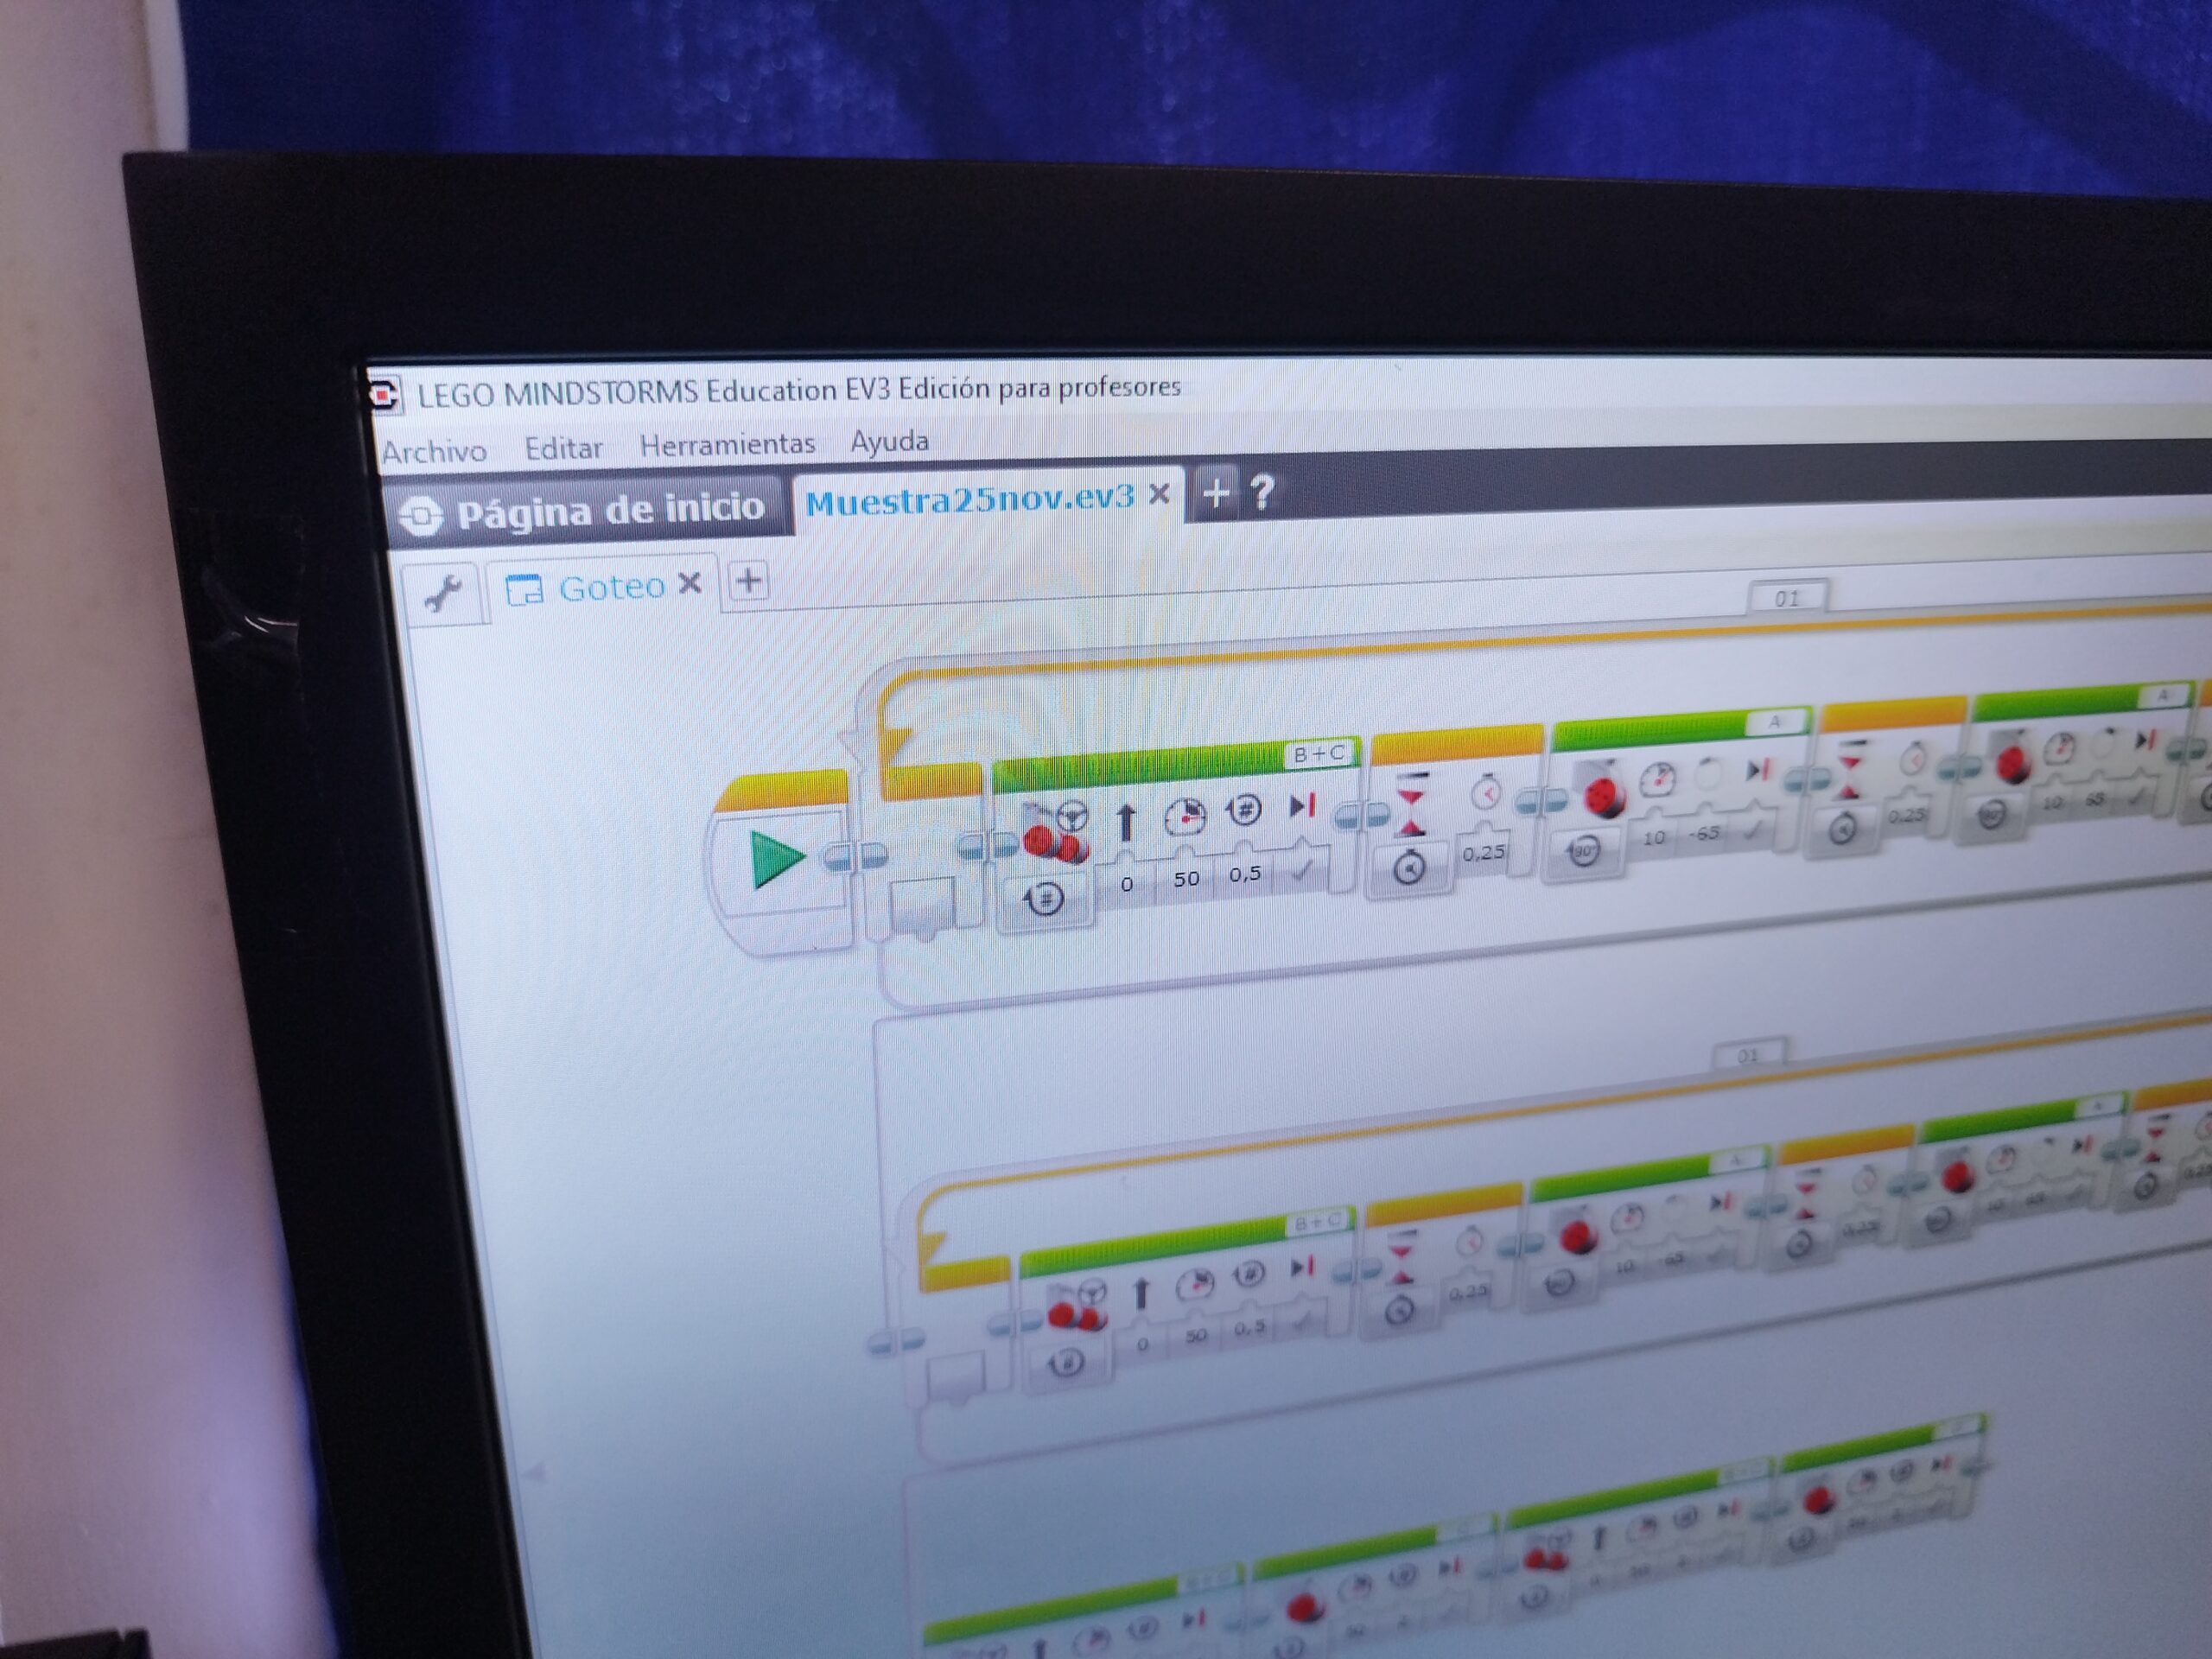Image resolution: width=2212 pixels, height=1659 pixels.
Task: Select the last Medium Motor block in the bottom sequence
Action: [1818, 1497]
